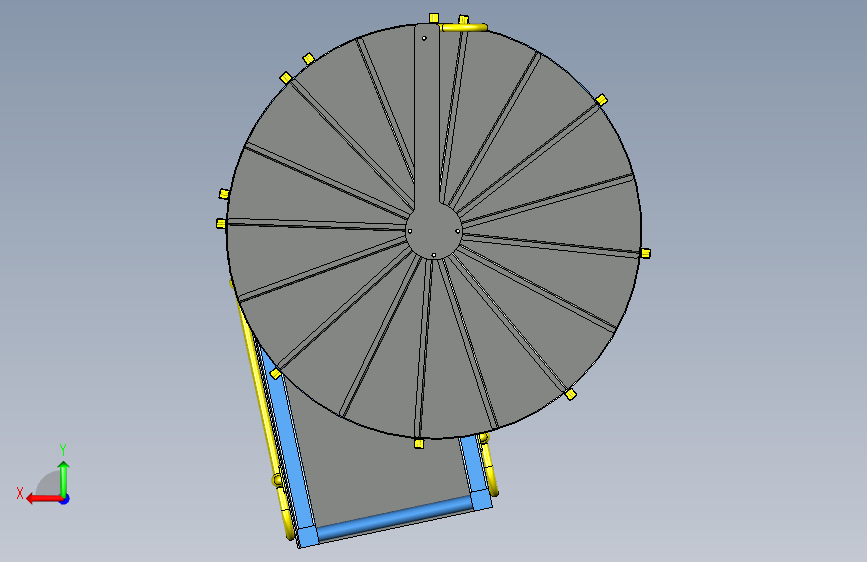Select the blue roller bar at frame bottom

[x=394, y=517]
